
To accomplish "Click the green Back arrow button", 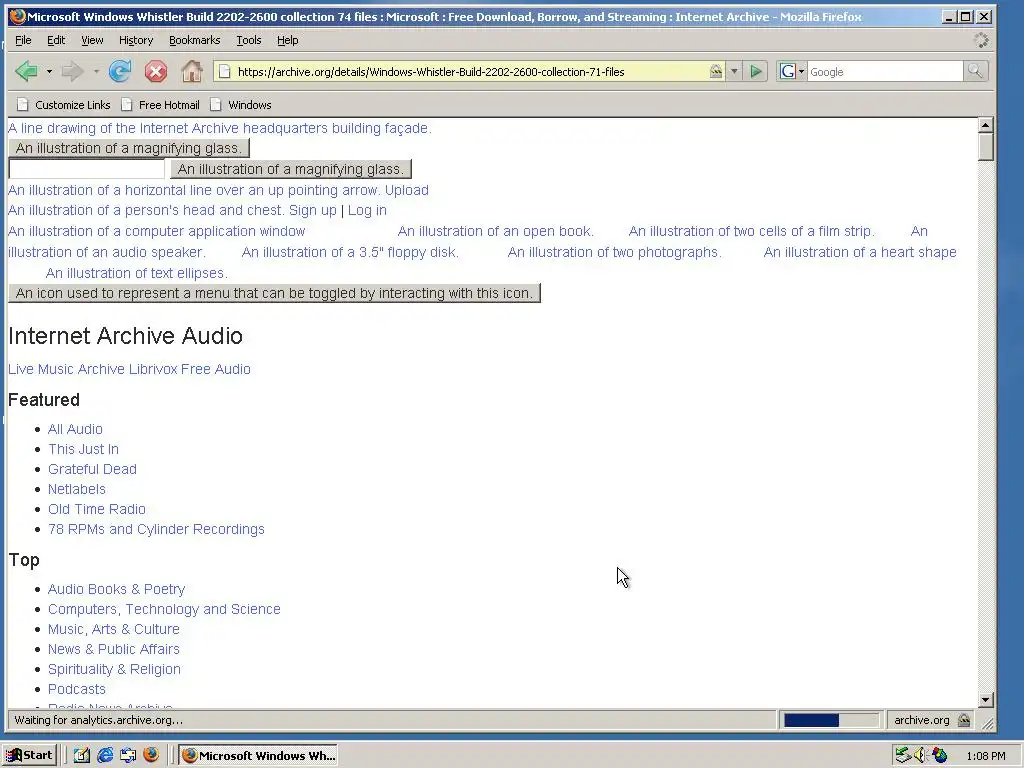I will [27, 71].
